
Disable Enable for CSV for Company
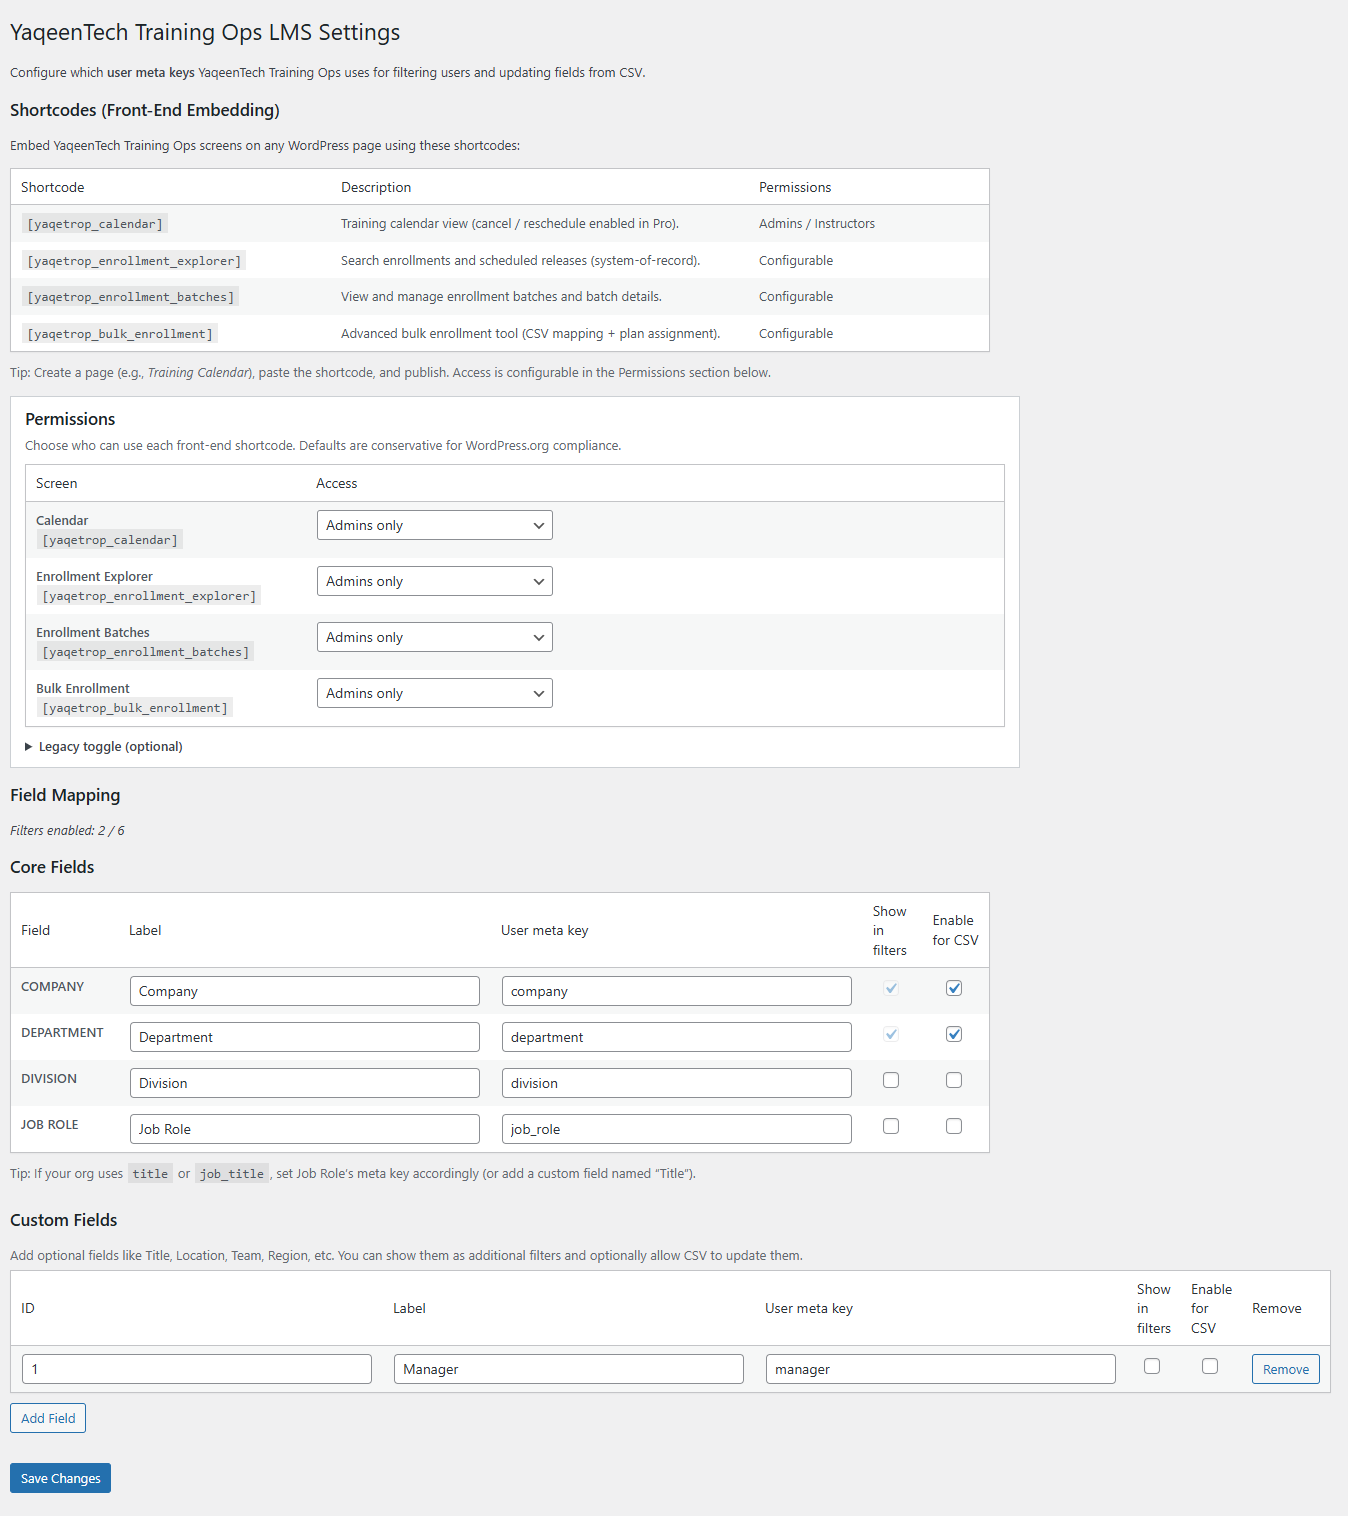953,988
